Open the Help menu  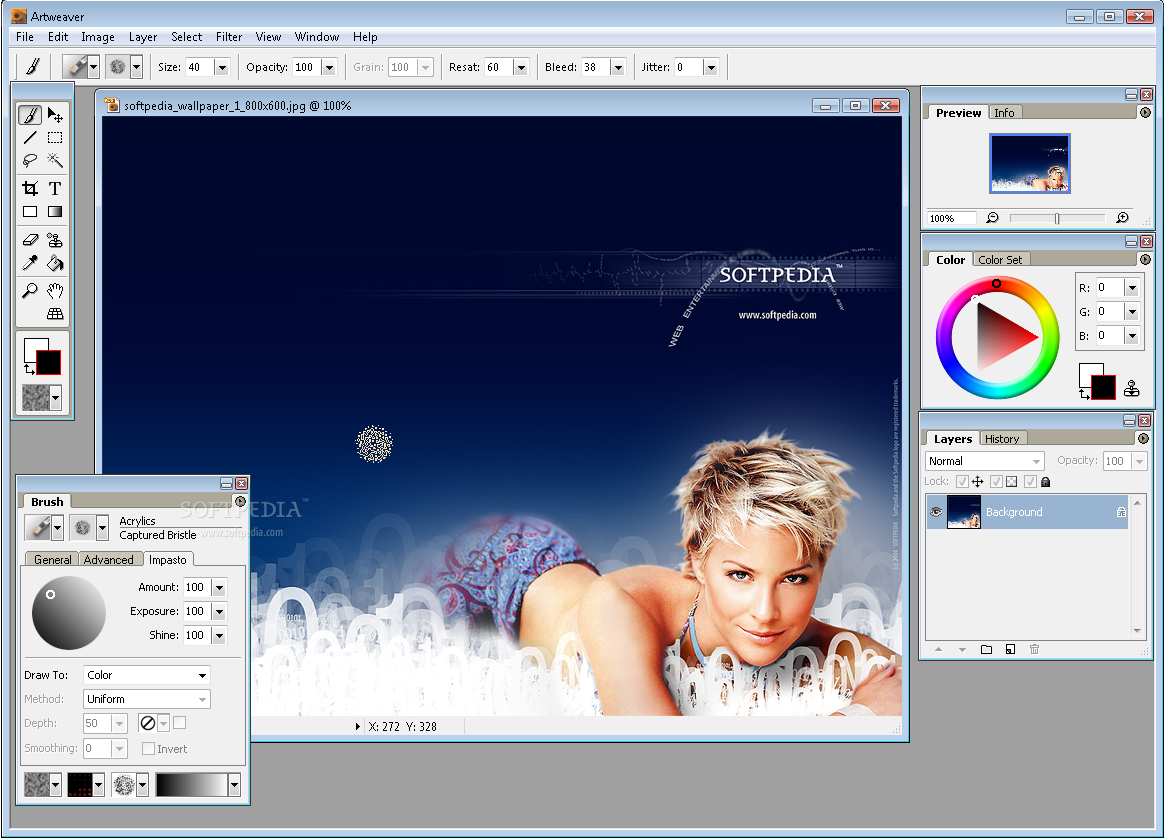365,36
